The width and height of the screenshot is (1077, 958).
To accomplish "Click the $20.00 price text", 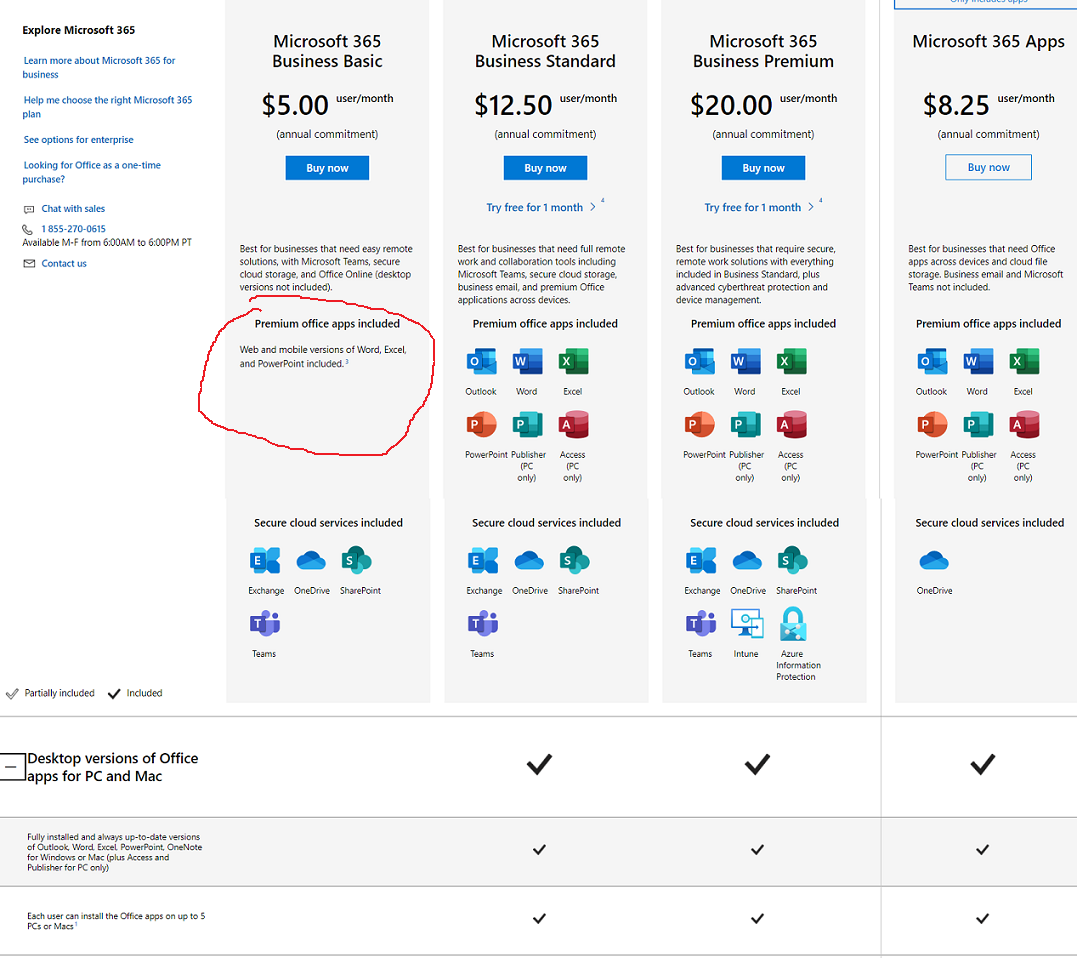I will 732,105.
